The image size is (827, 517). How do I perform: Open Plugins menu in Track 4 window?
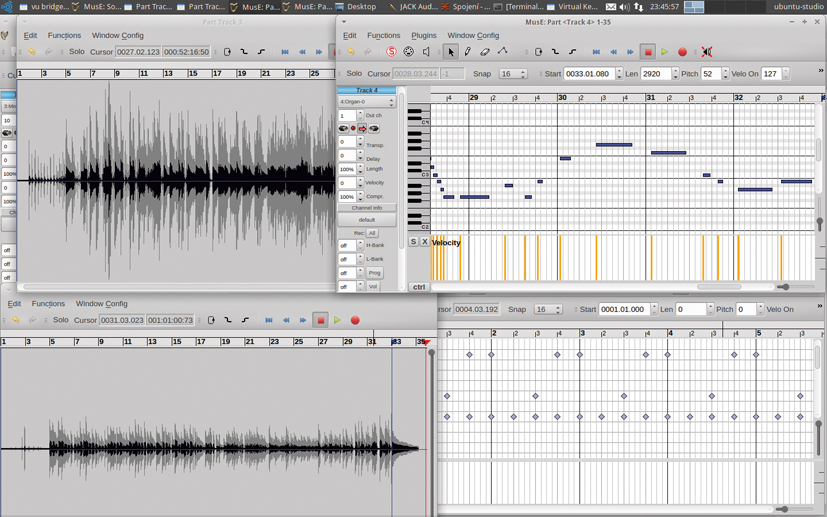pyautogui.click(x=424, y=35)
